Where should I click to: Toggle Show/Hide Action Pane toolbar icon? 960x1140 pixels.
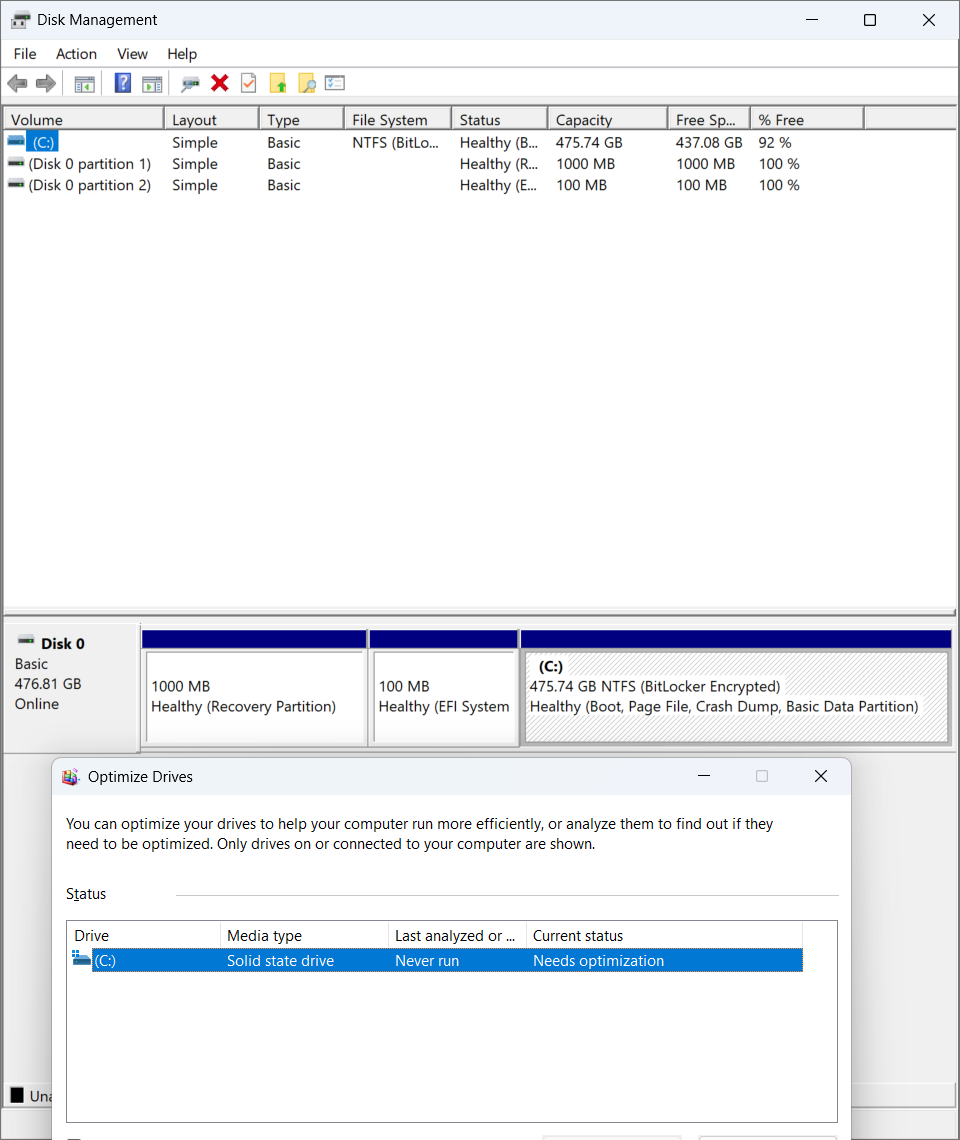(x=152, y=84)
